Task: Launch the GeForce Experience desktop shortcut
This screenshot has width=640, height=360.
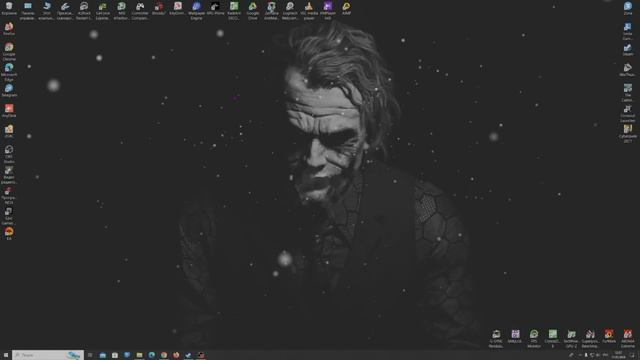Action: tap(102, 10)
